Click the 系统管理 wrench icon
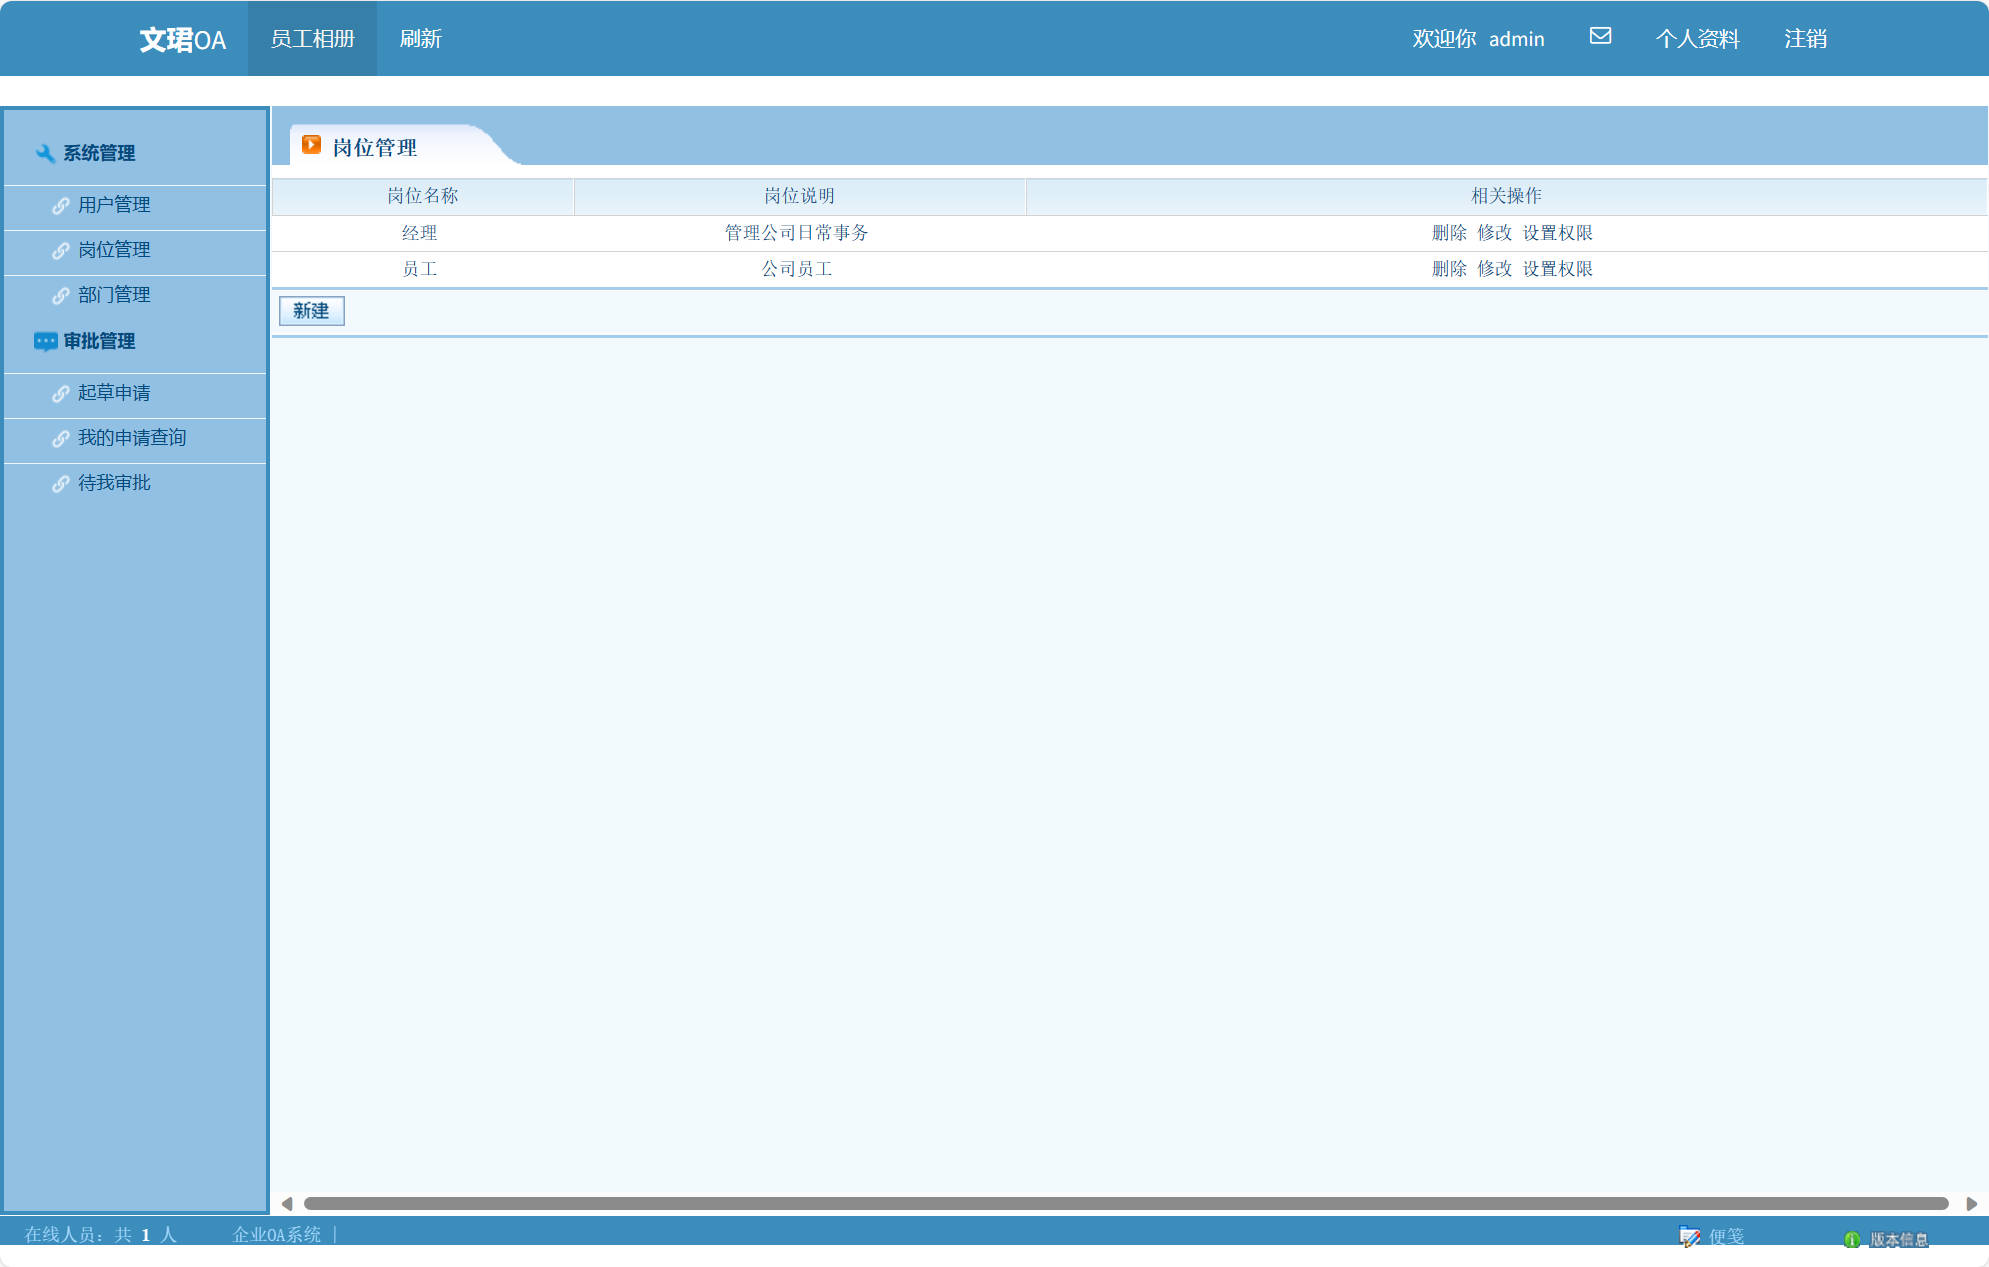1989x1267 pixels. pyautogui.click(x=45, y=153)
